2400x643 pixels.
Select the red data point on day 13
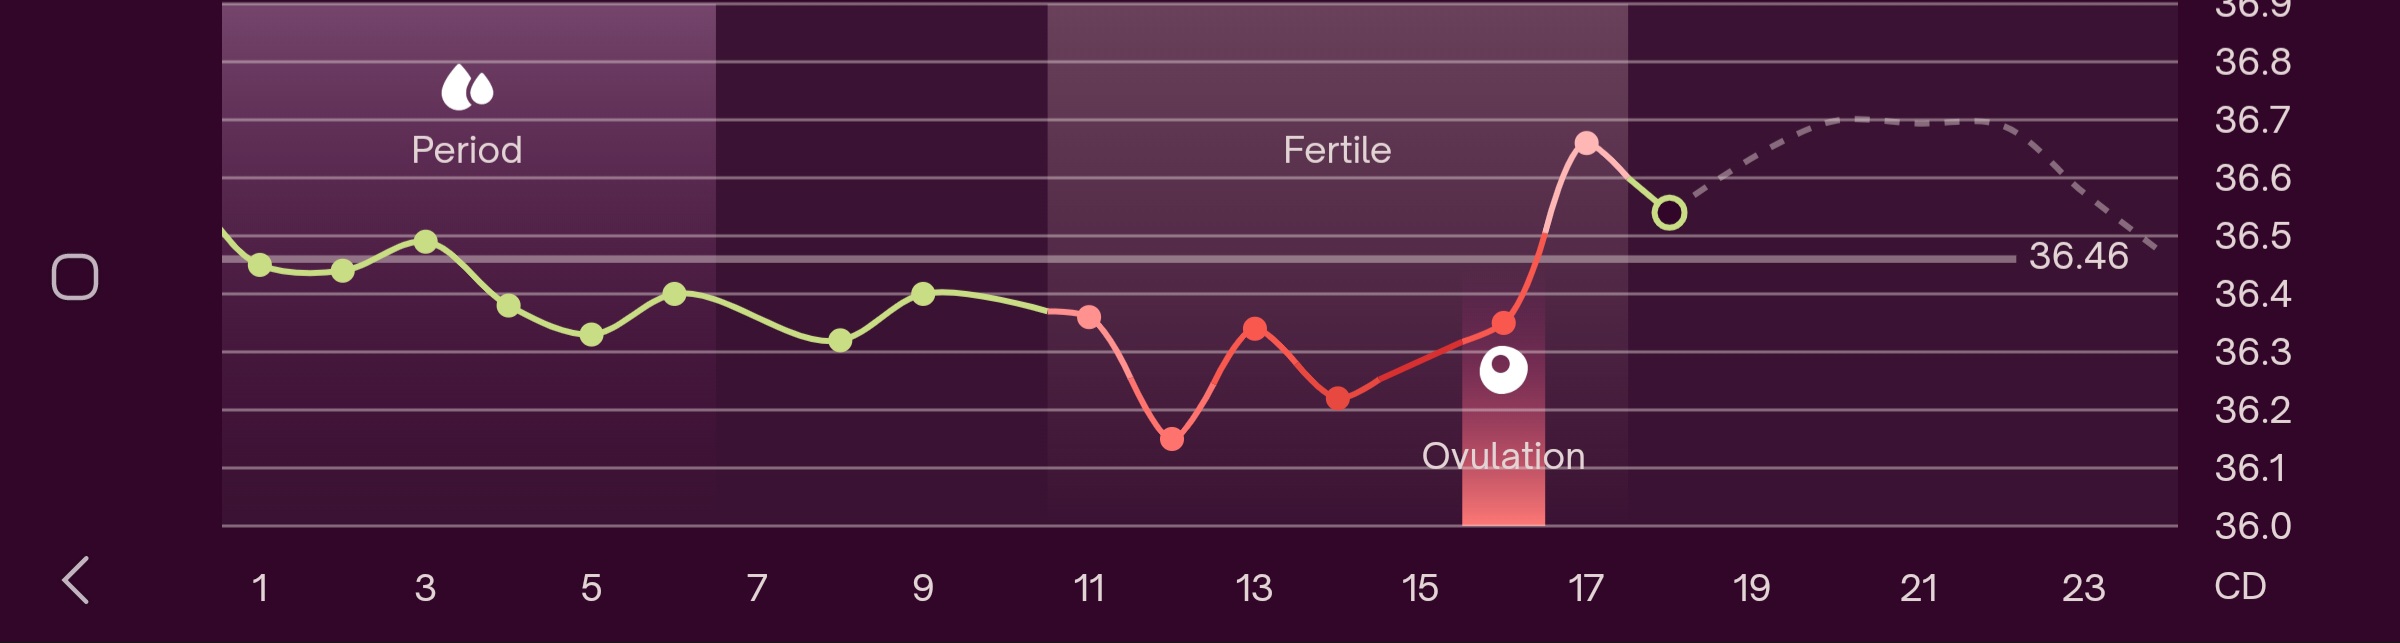click(x=1255, y=328)
